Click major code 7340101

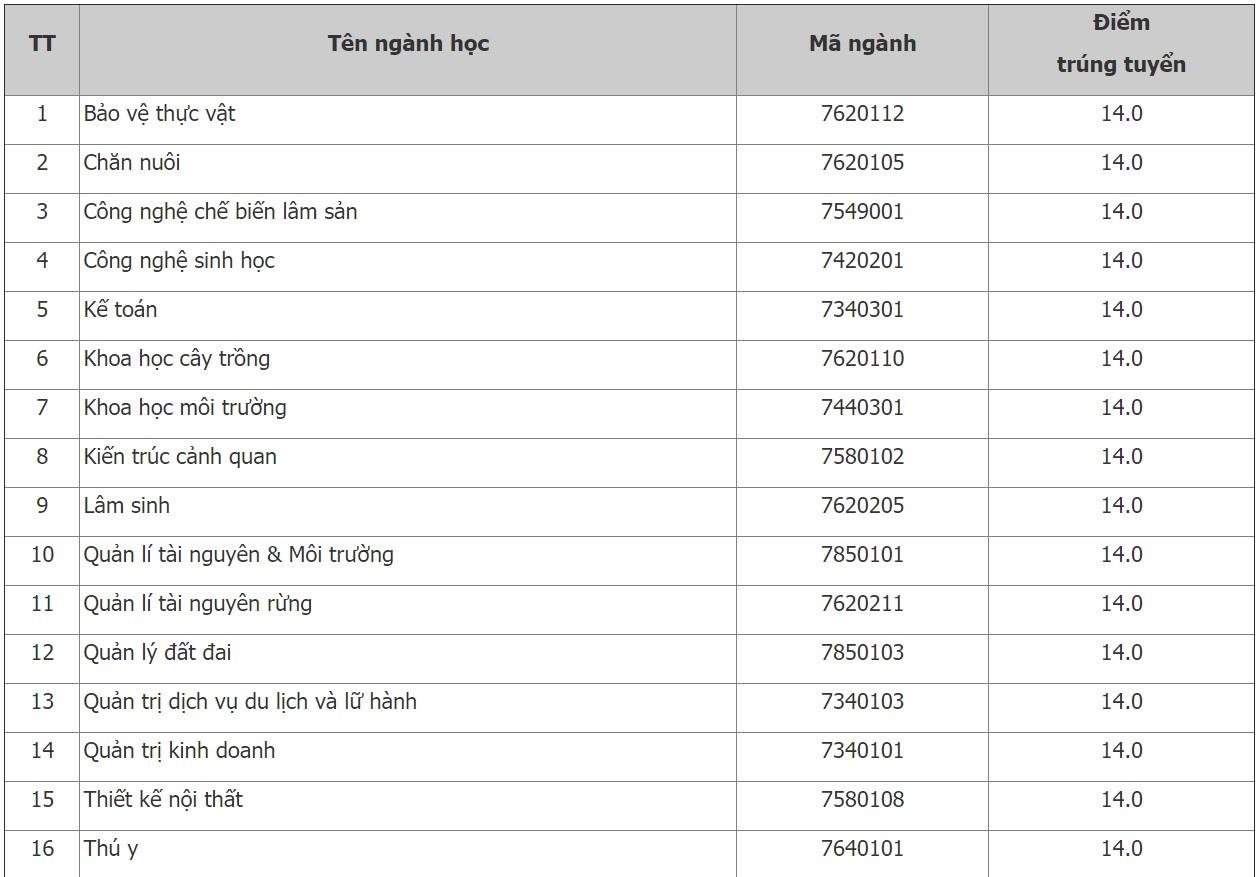click(862, 751)
